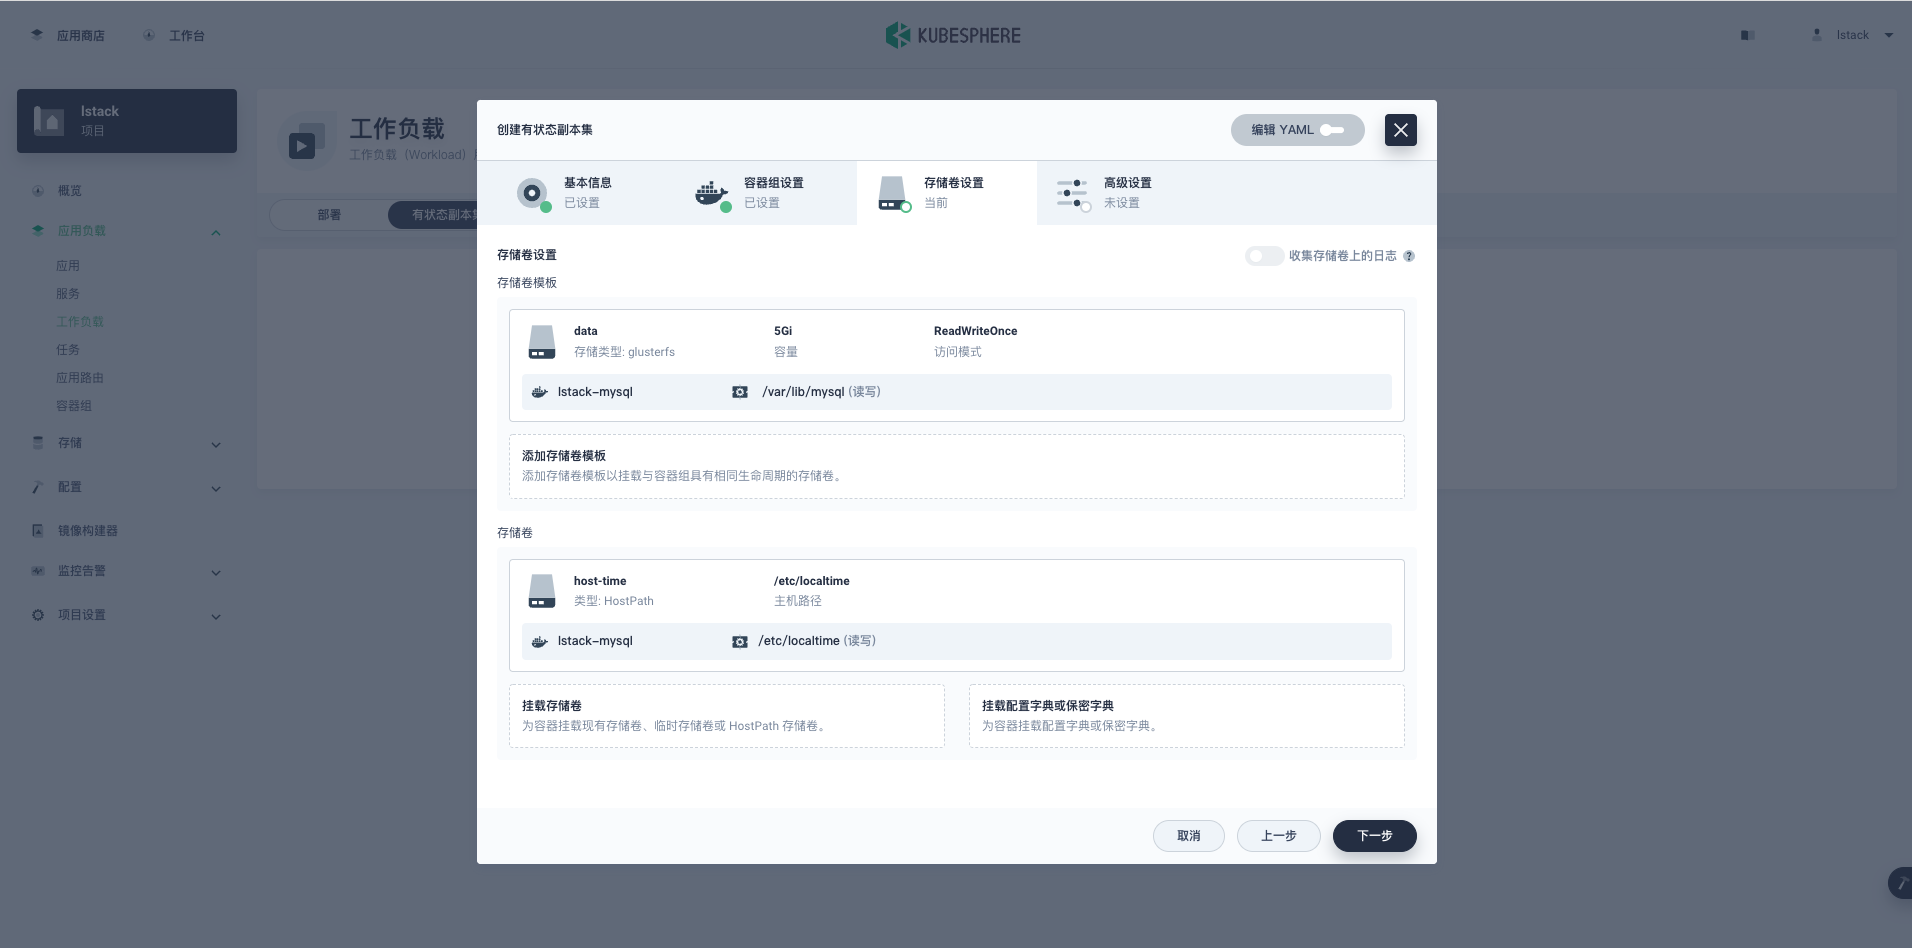Screen dimensions: 1912x948
Task: Click the lstack project card
Action: [127, 121]
